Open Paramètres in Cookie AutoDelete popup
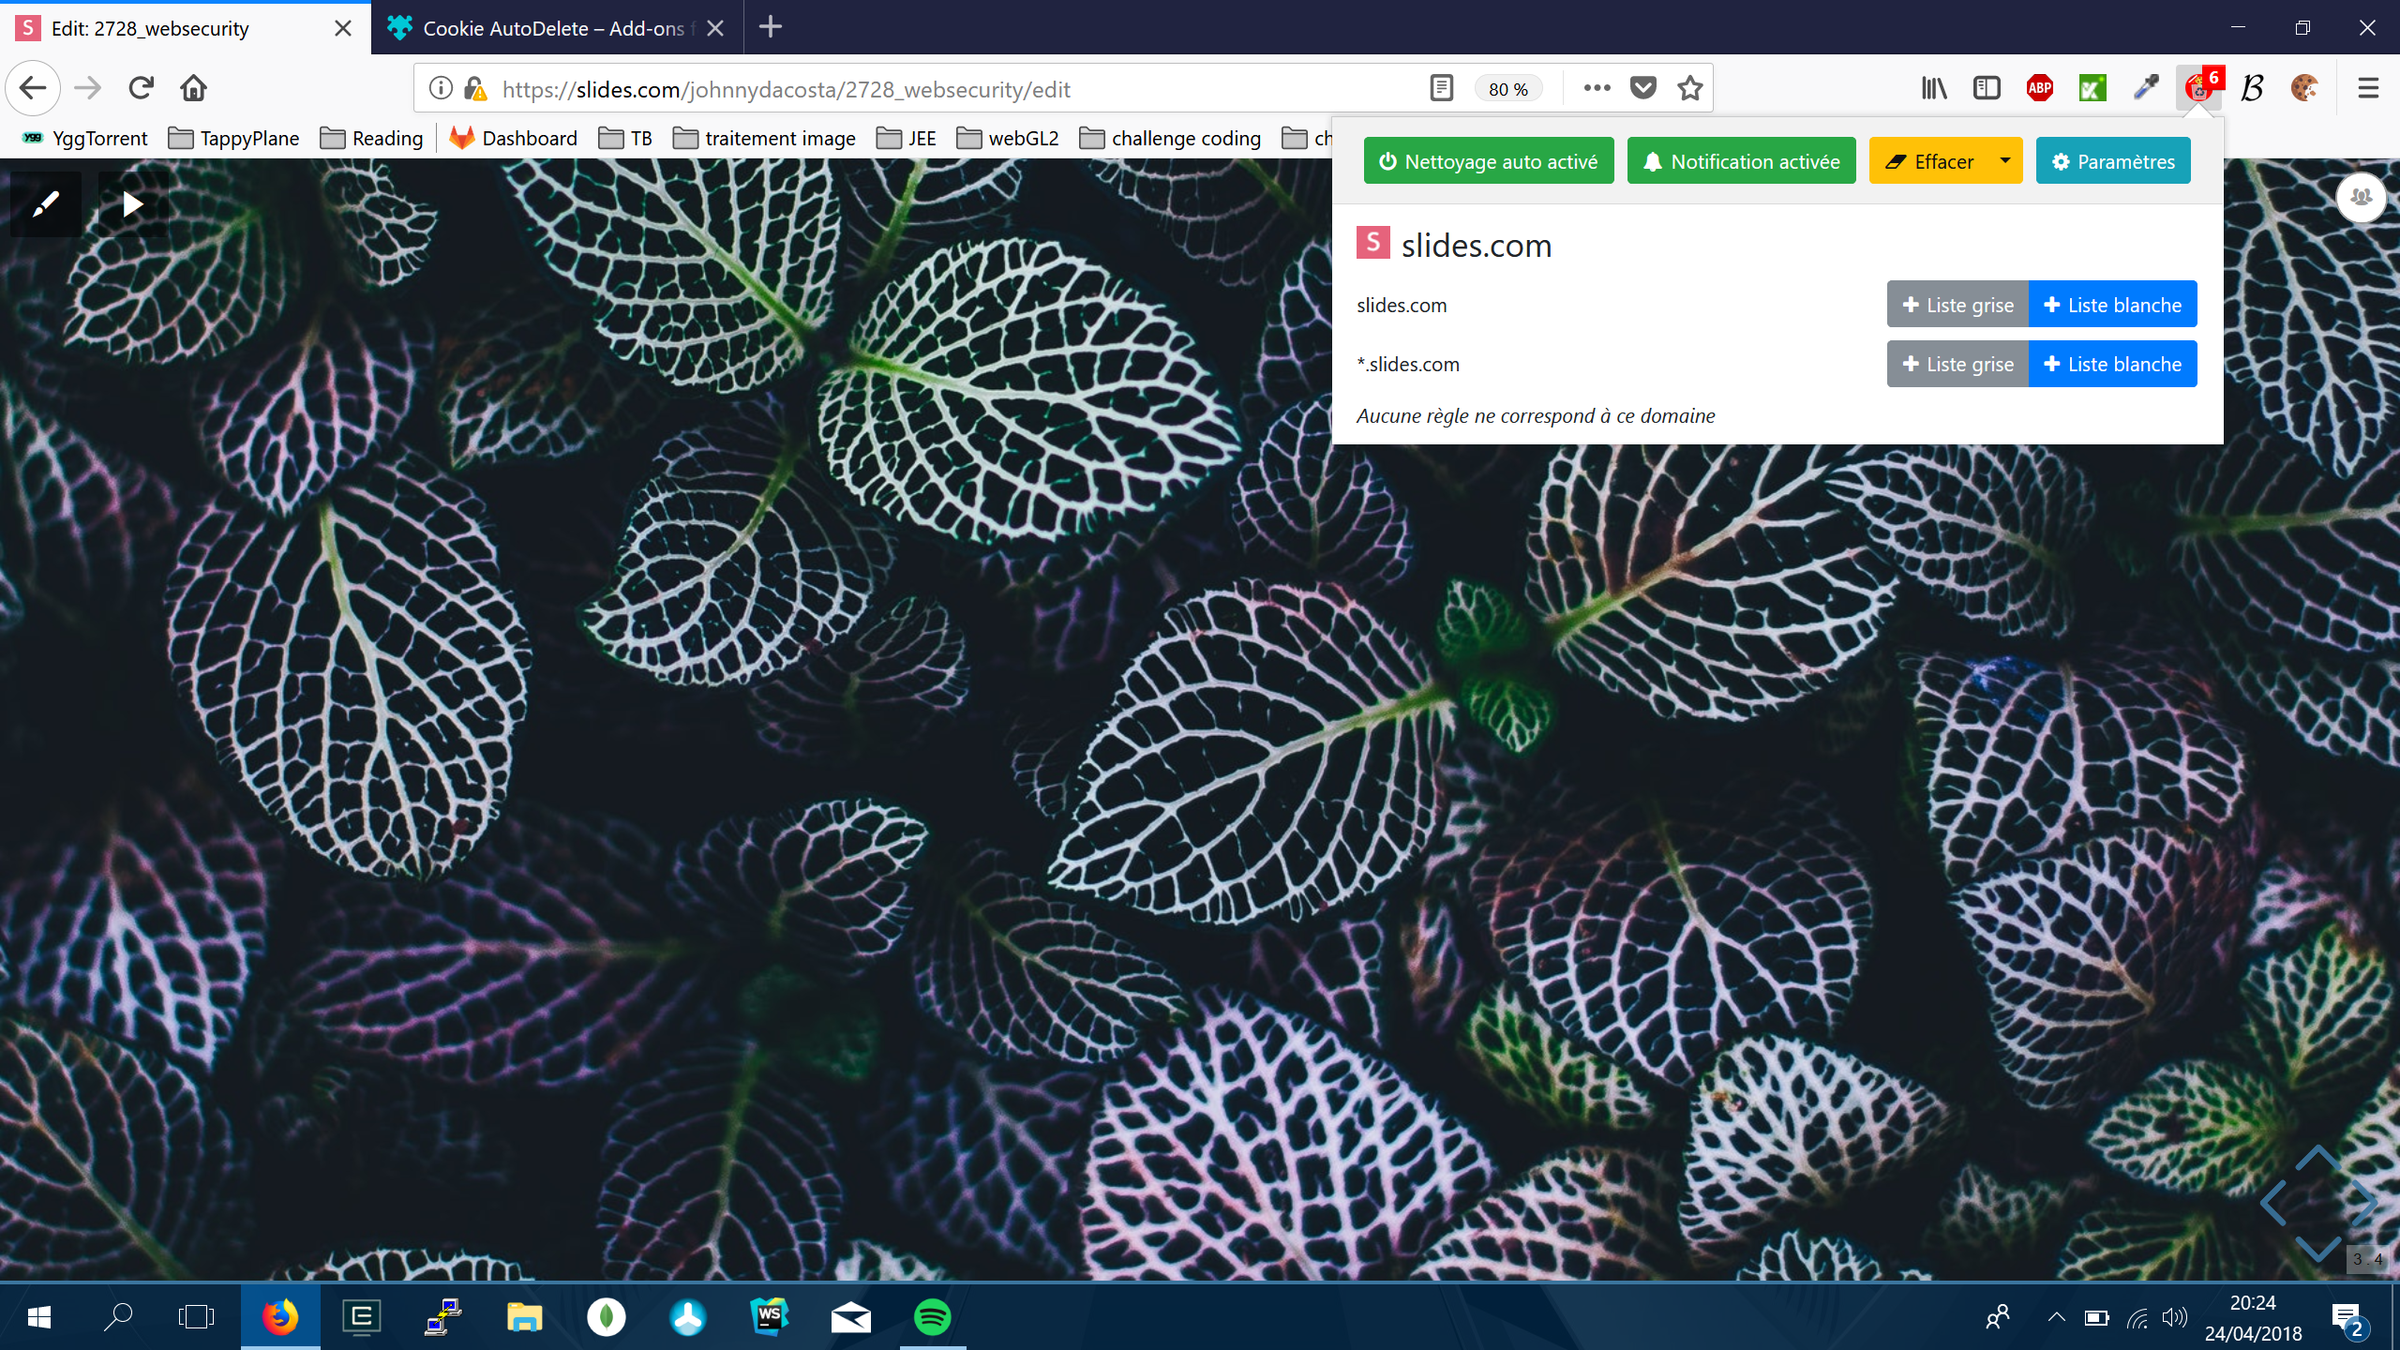Screen dimensions: 2400x1350 2113,161
